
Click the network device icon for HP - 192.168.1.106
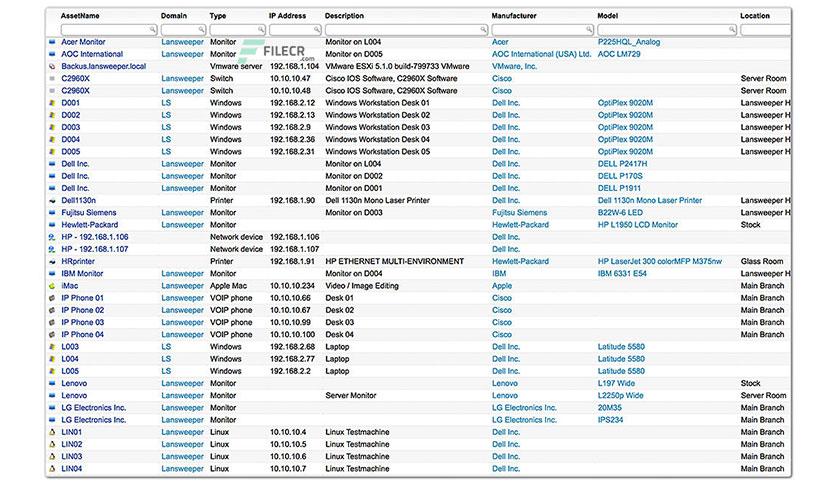point(52,237)
